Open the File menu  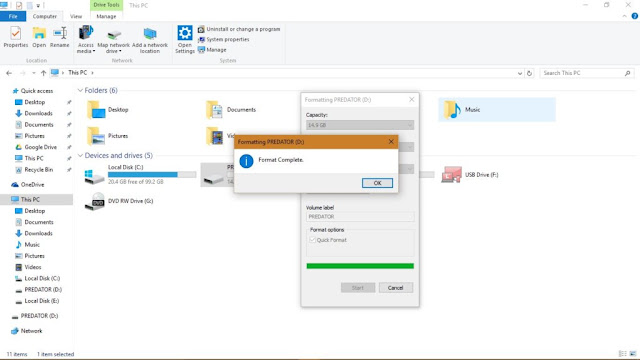pyautogui.click(x=13, y=16)
